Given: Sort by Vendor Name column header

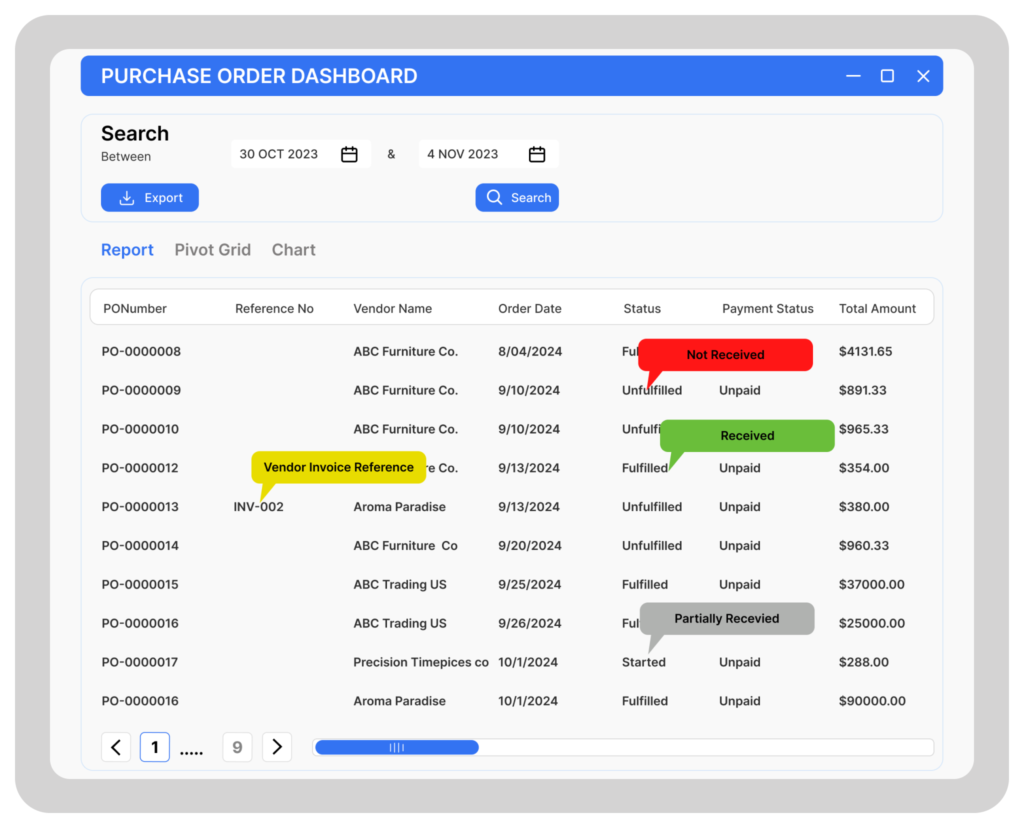Looking at the screenshot, I should [x=392, y=308].
